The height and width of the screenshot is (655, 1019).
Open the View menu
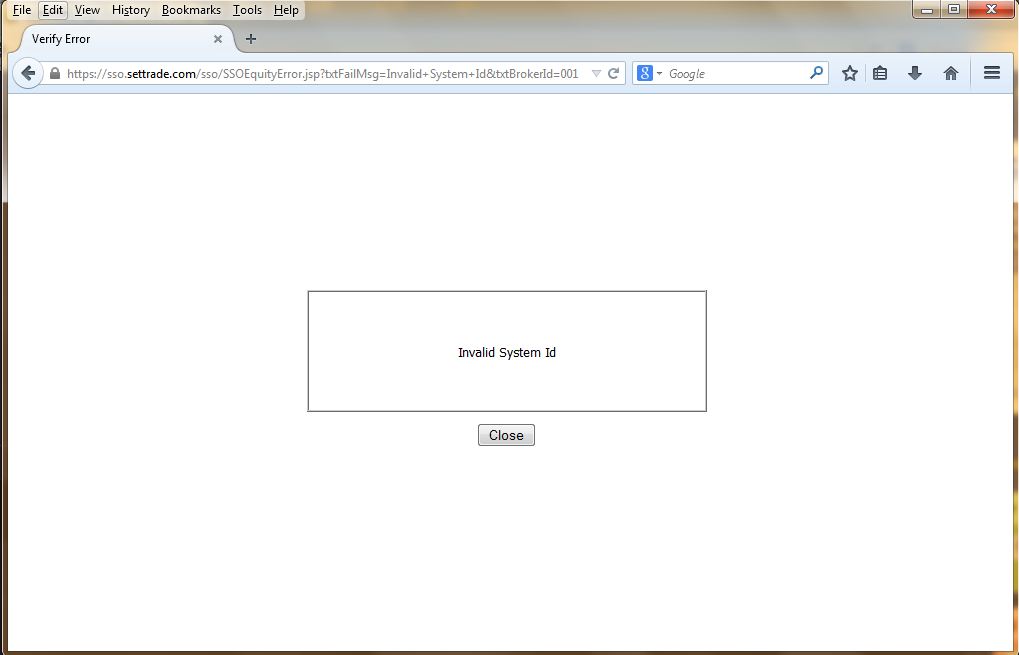(87, 10)
